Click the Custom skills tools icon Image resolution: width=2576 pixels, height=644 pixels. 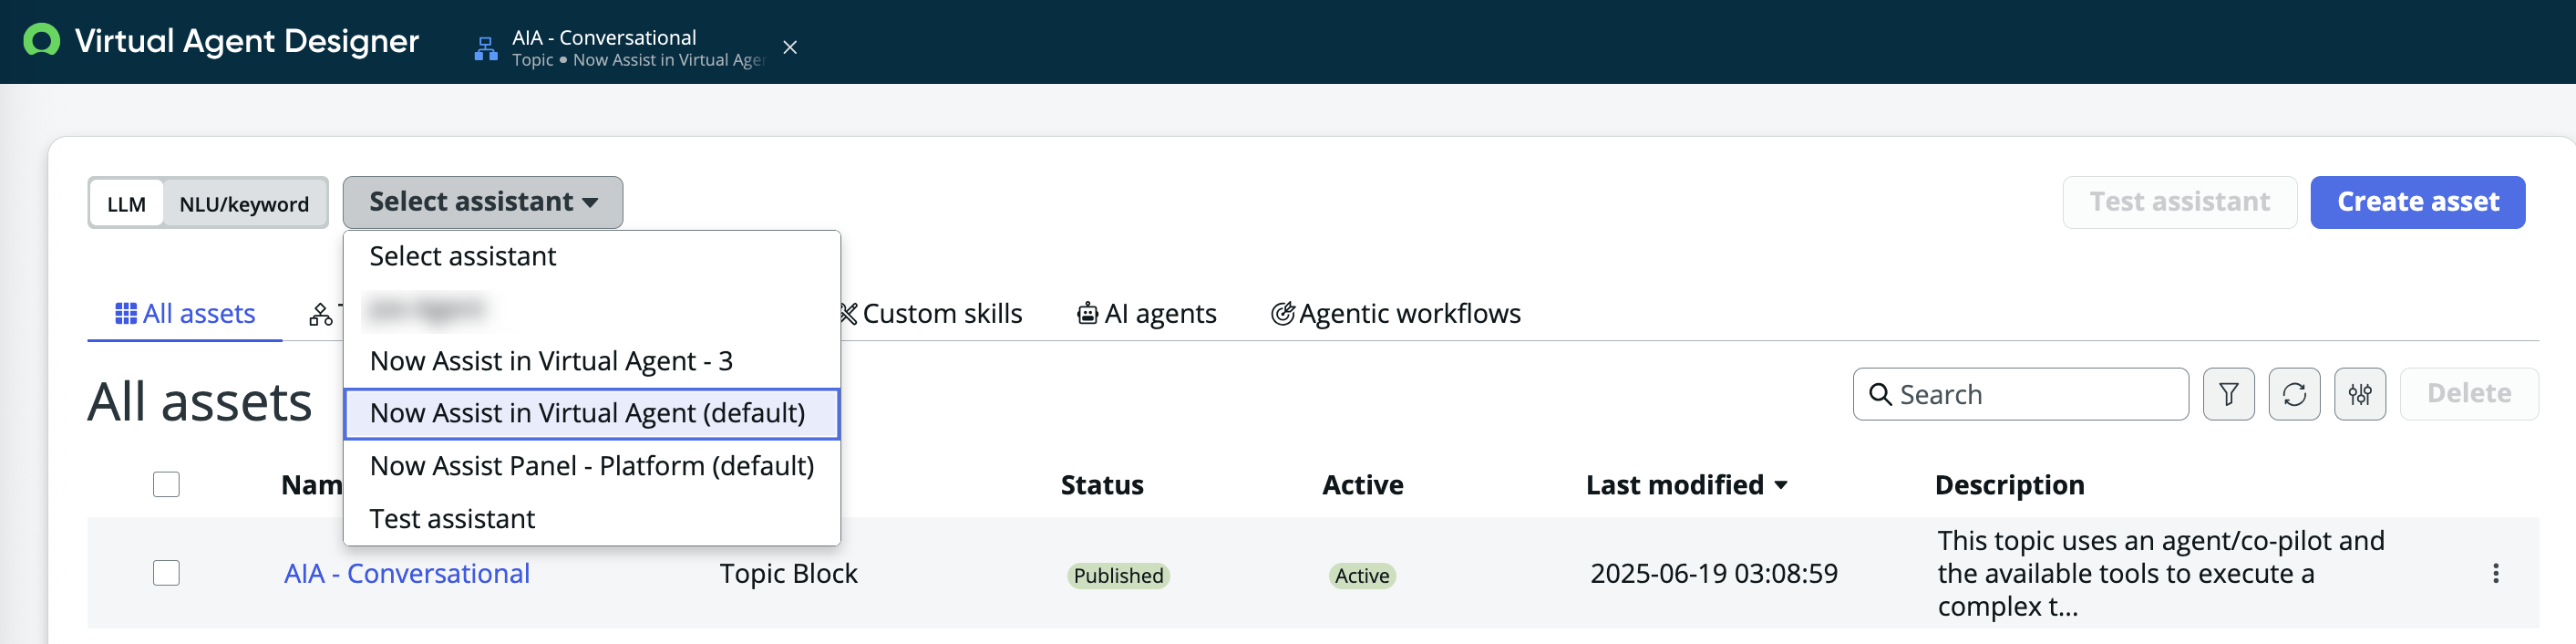point(849,314)
